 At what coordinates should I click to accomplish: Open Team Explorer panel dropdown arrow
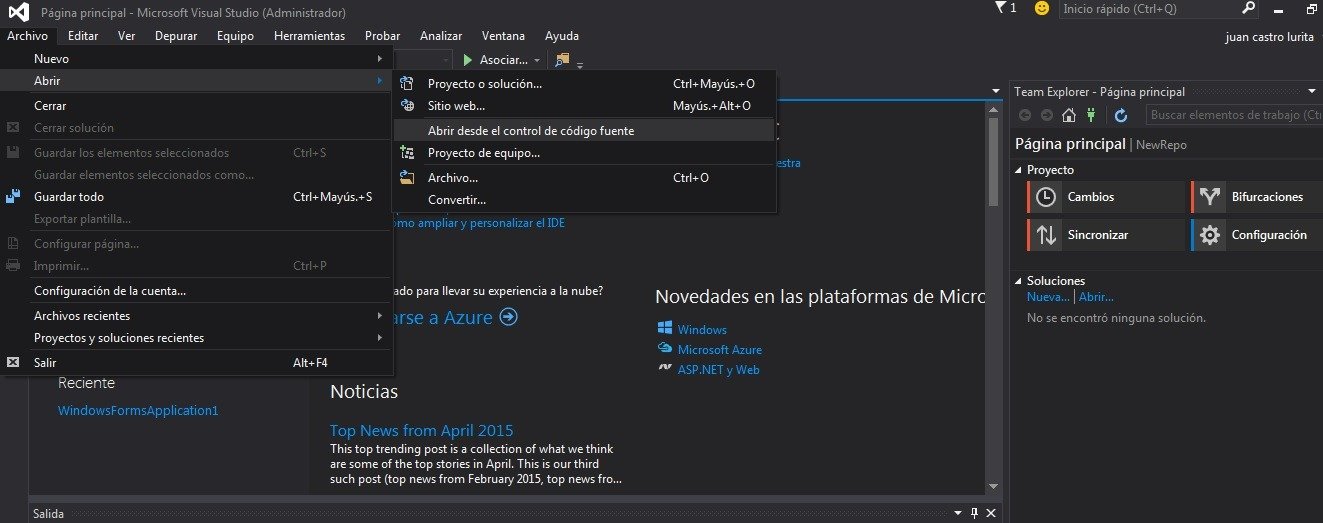point(1311,91)
